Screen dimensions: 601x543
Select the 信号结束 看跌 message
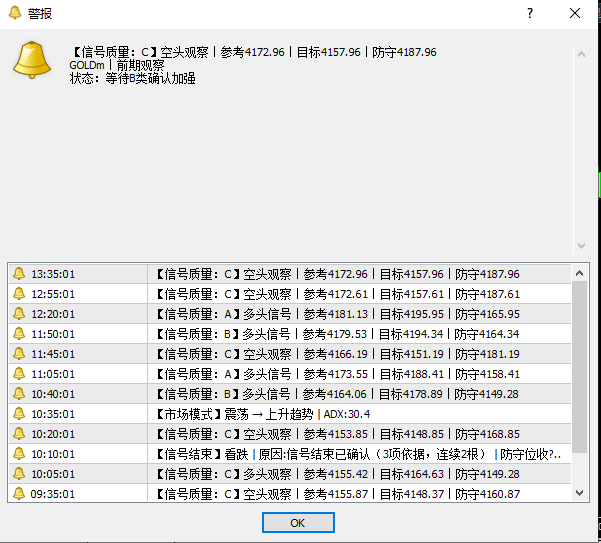pyautogui.click(x=359, y=454)
